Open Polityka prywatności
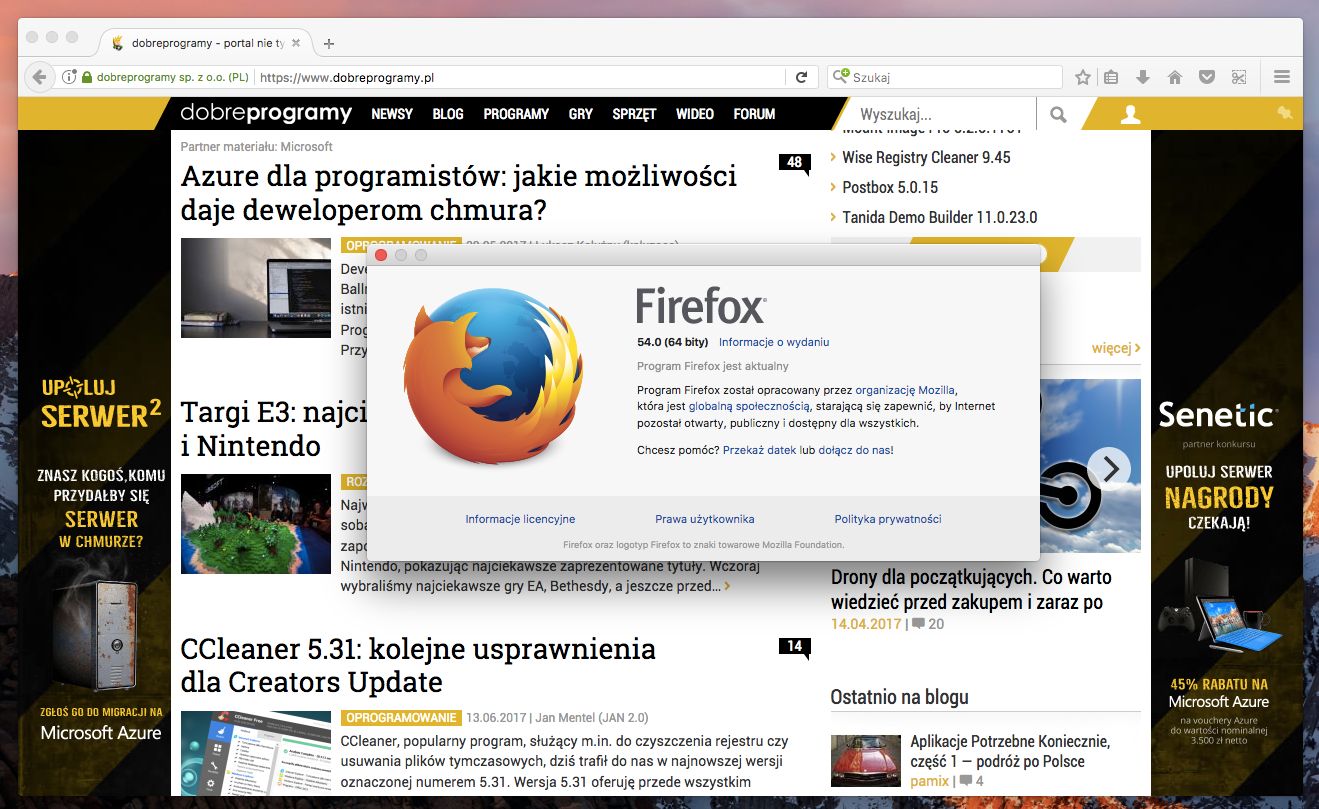This screenshot has width=1319, height=809. (x=888, y=519)
